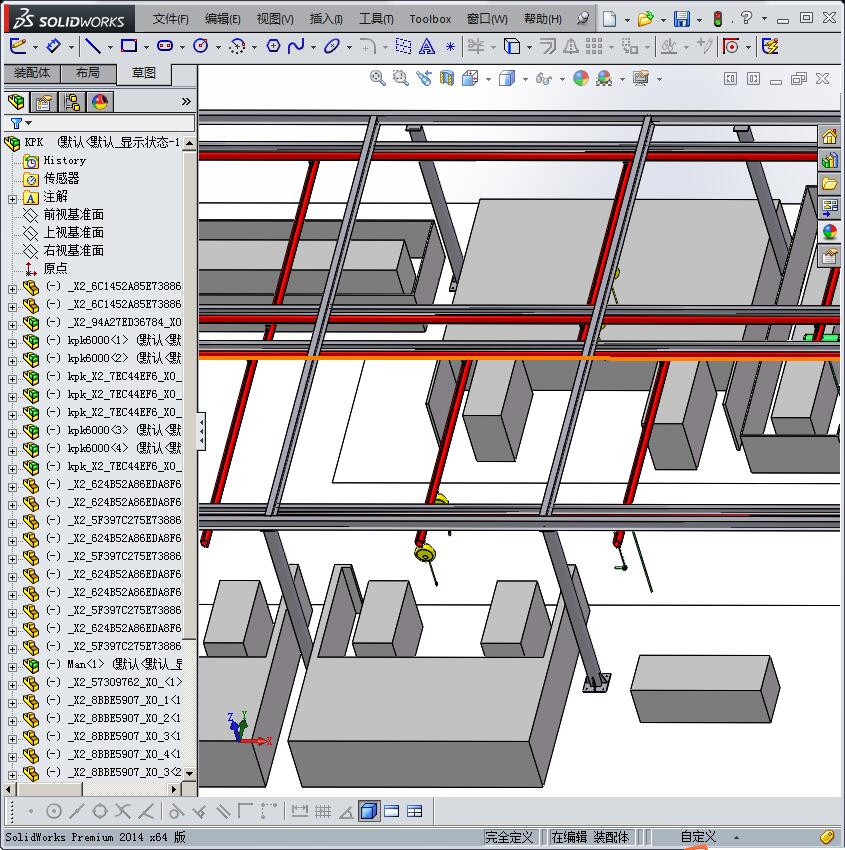Screen dimensions: 845x850
Task: Select the Ellipse tool
Action: pyautogui.click(x=332, y=47)
